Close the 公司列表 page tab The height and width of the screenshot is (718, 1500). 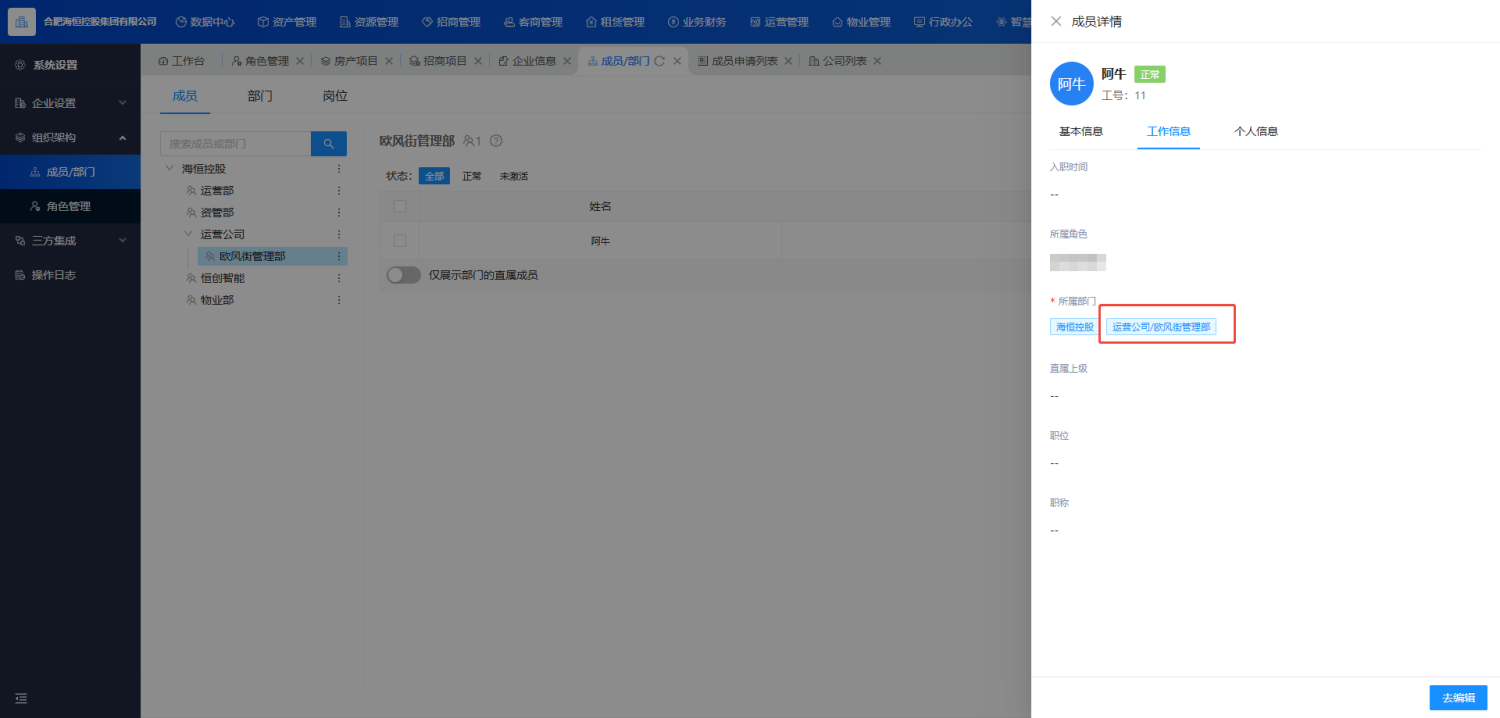point(878,61)
